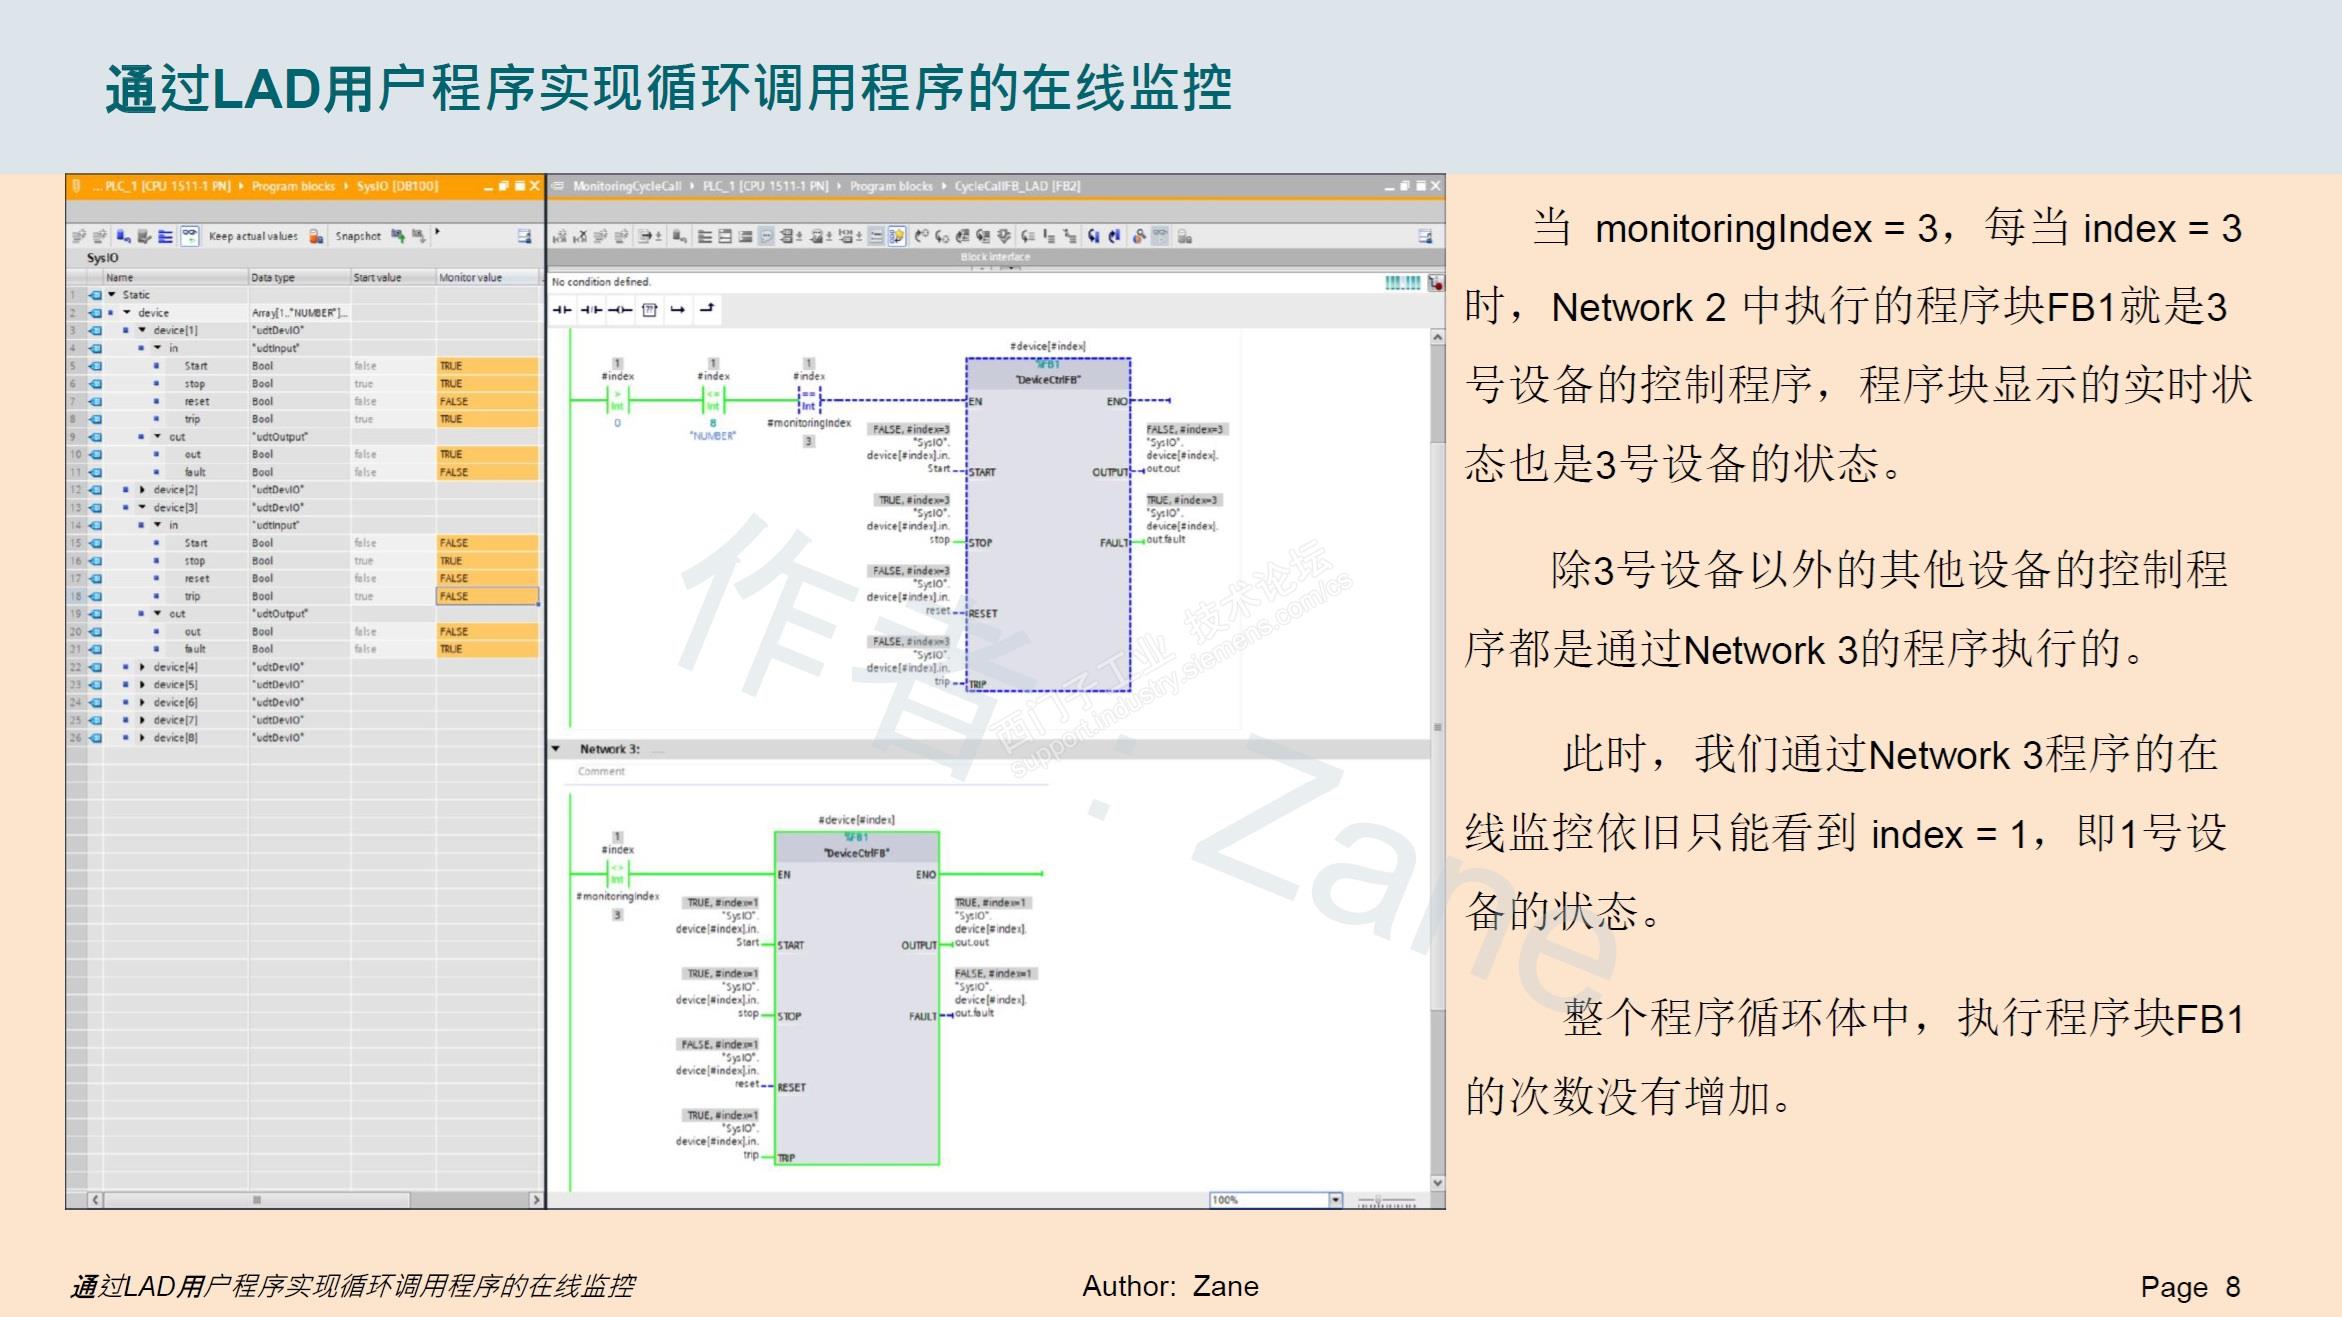Viewport: 2342px width, 1317px height.
Task: Click the Monitor all glasses icon in SysIO toolbar
Action: click(188, 236)
